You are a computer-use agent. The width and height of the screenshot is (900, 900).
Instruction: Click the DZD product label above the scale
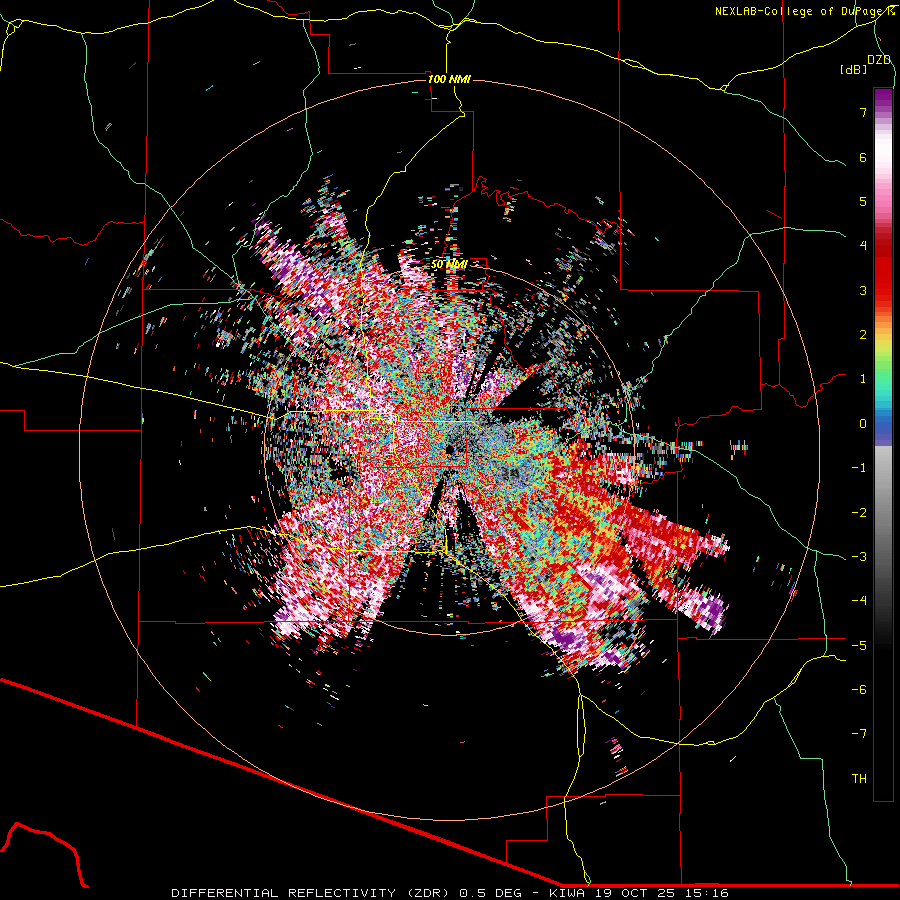coord(879,60)
